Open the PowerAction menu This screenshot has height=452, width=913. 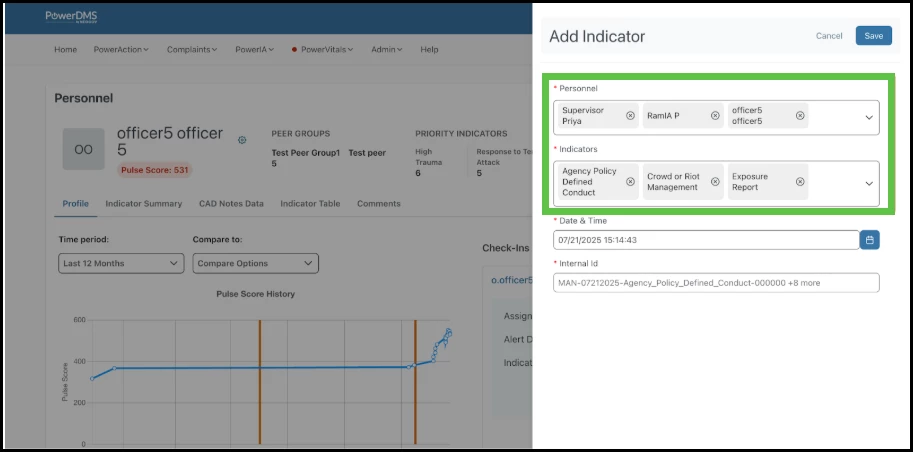coord(121,50)
